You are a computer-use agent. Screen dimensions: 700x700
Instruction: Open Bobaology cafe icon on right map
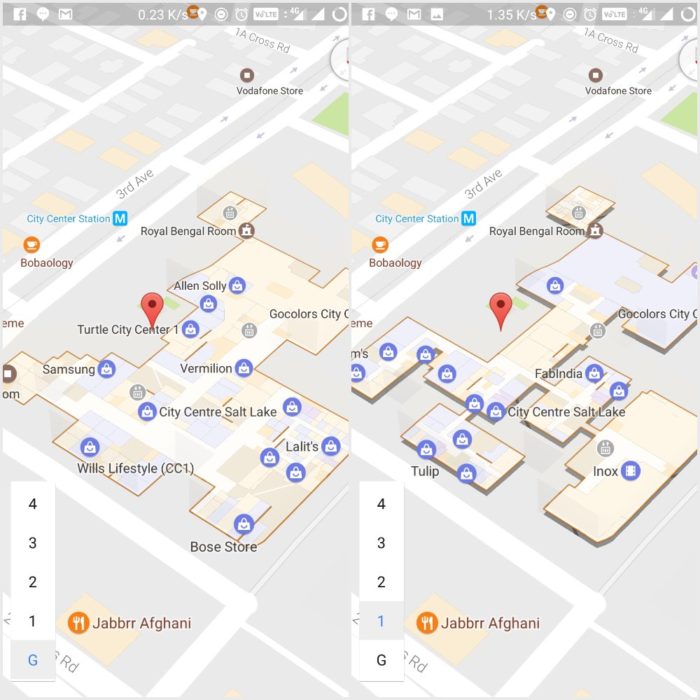coord(380,245)
